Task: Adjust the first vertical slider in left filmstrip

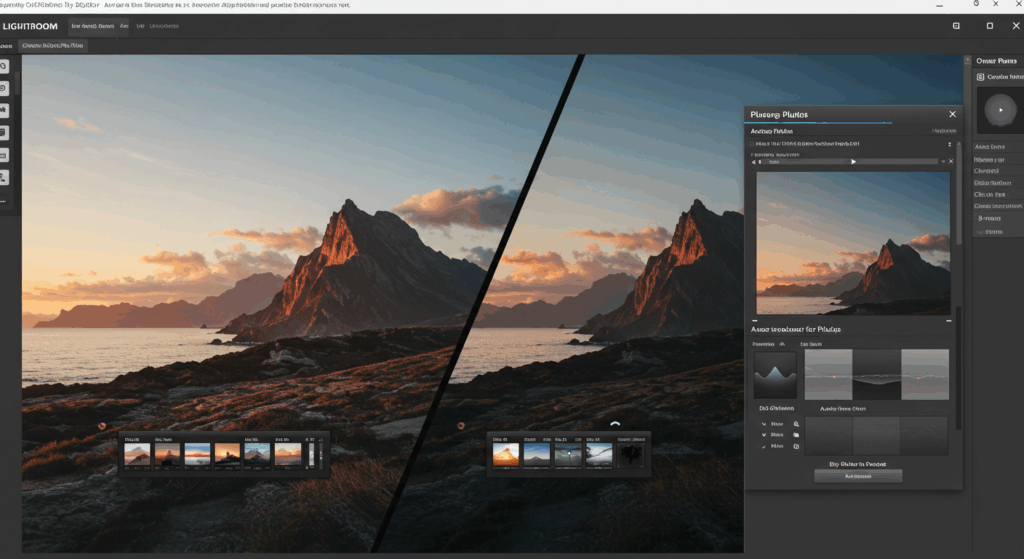Action: click(x=311, y=454)
